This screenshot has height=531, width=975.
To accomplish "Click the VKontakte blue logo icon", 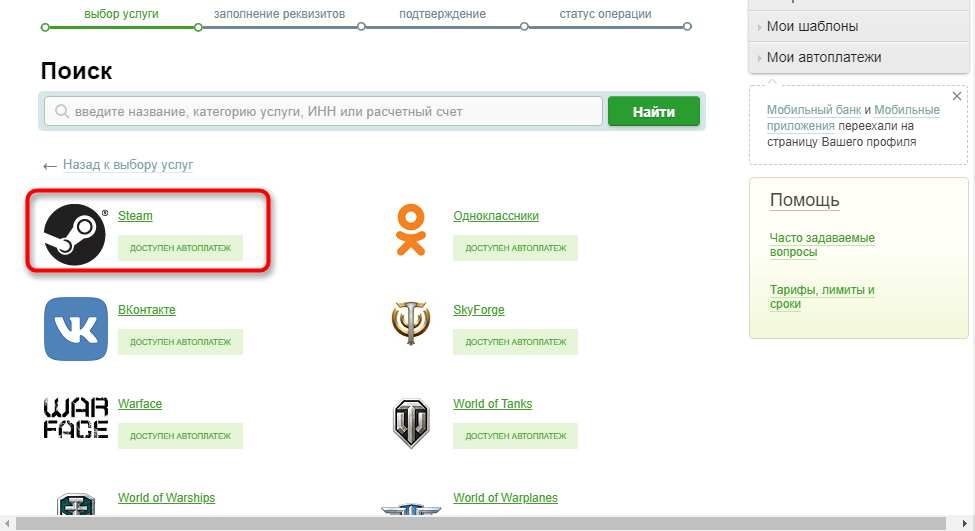I will [76, 329].
